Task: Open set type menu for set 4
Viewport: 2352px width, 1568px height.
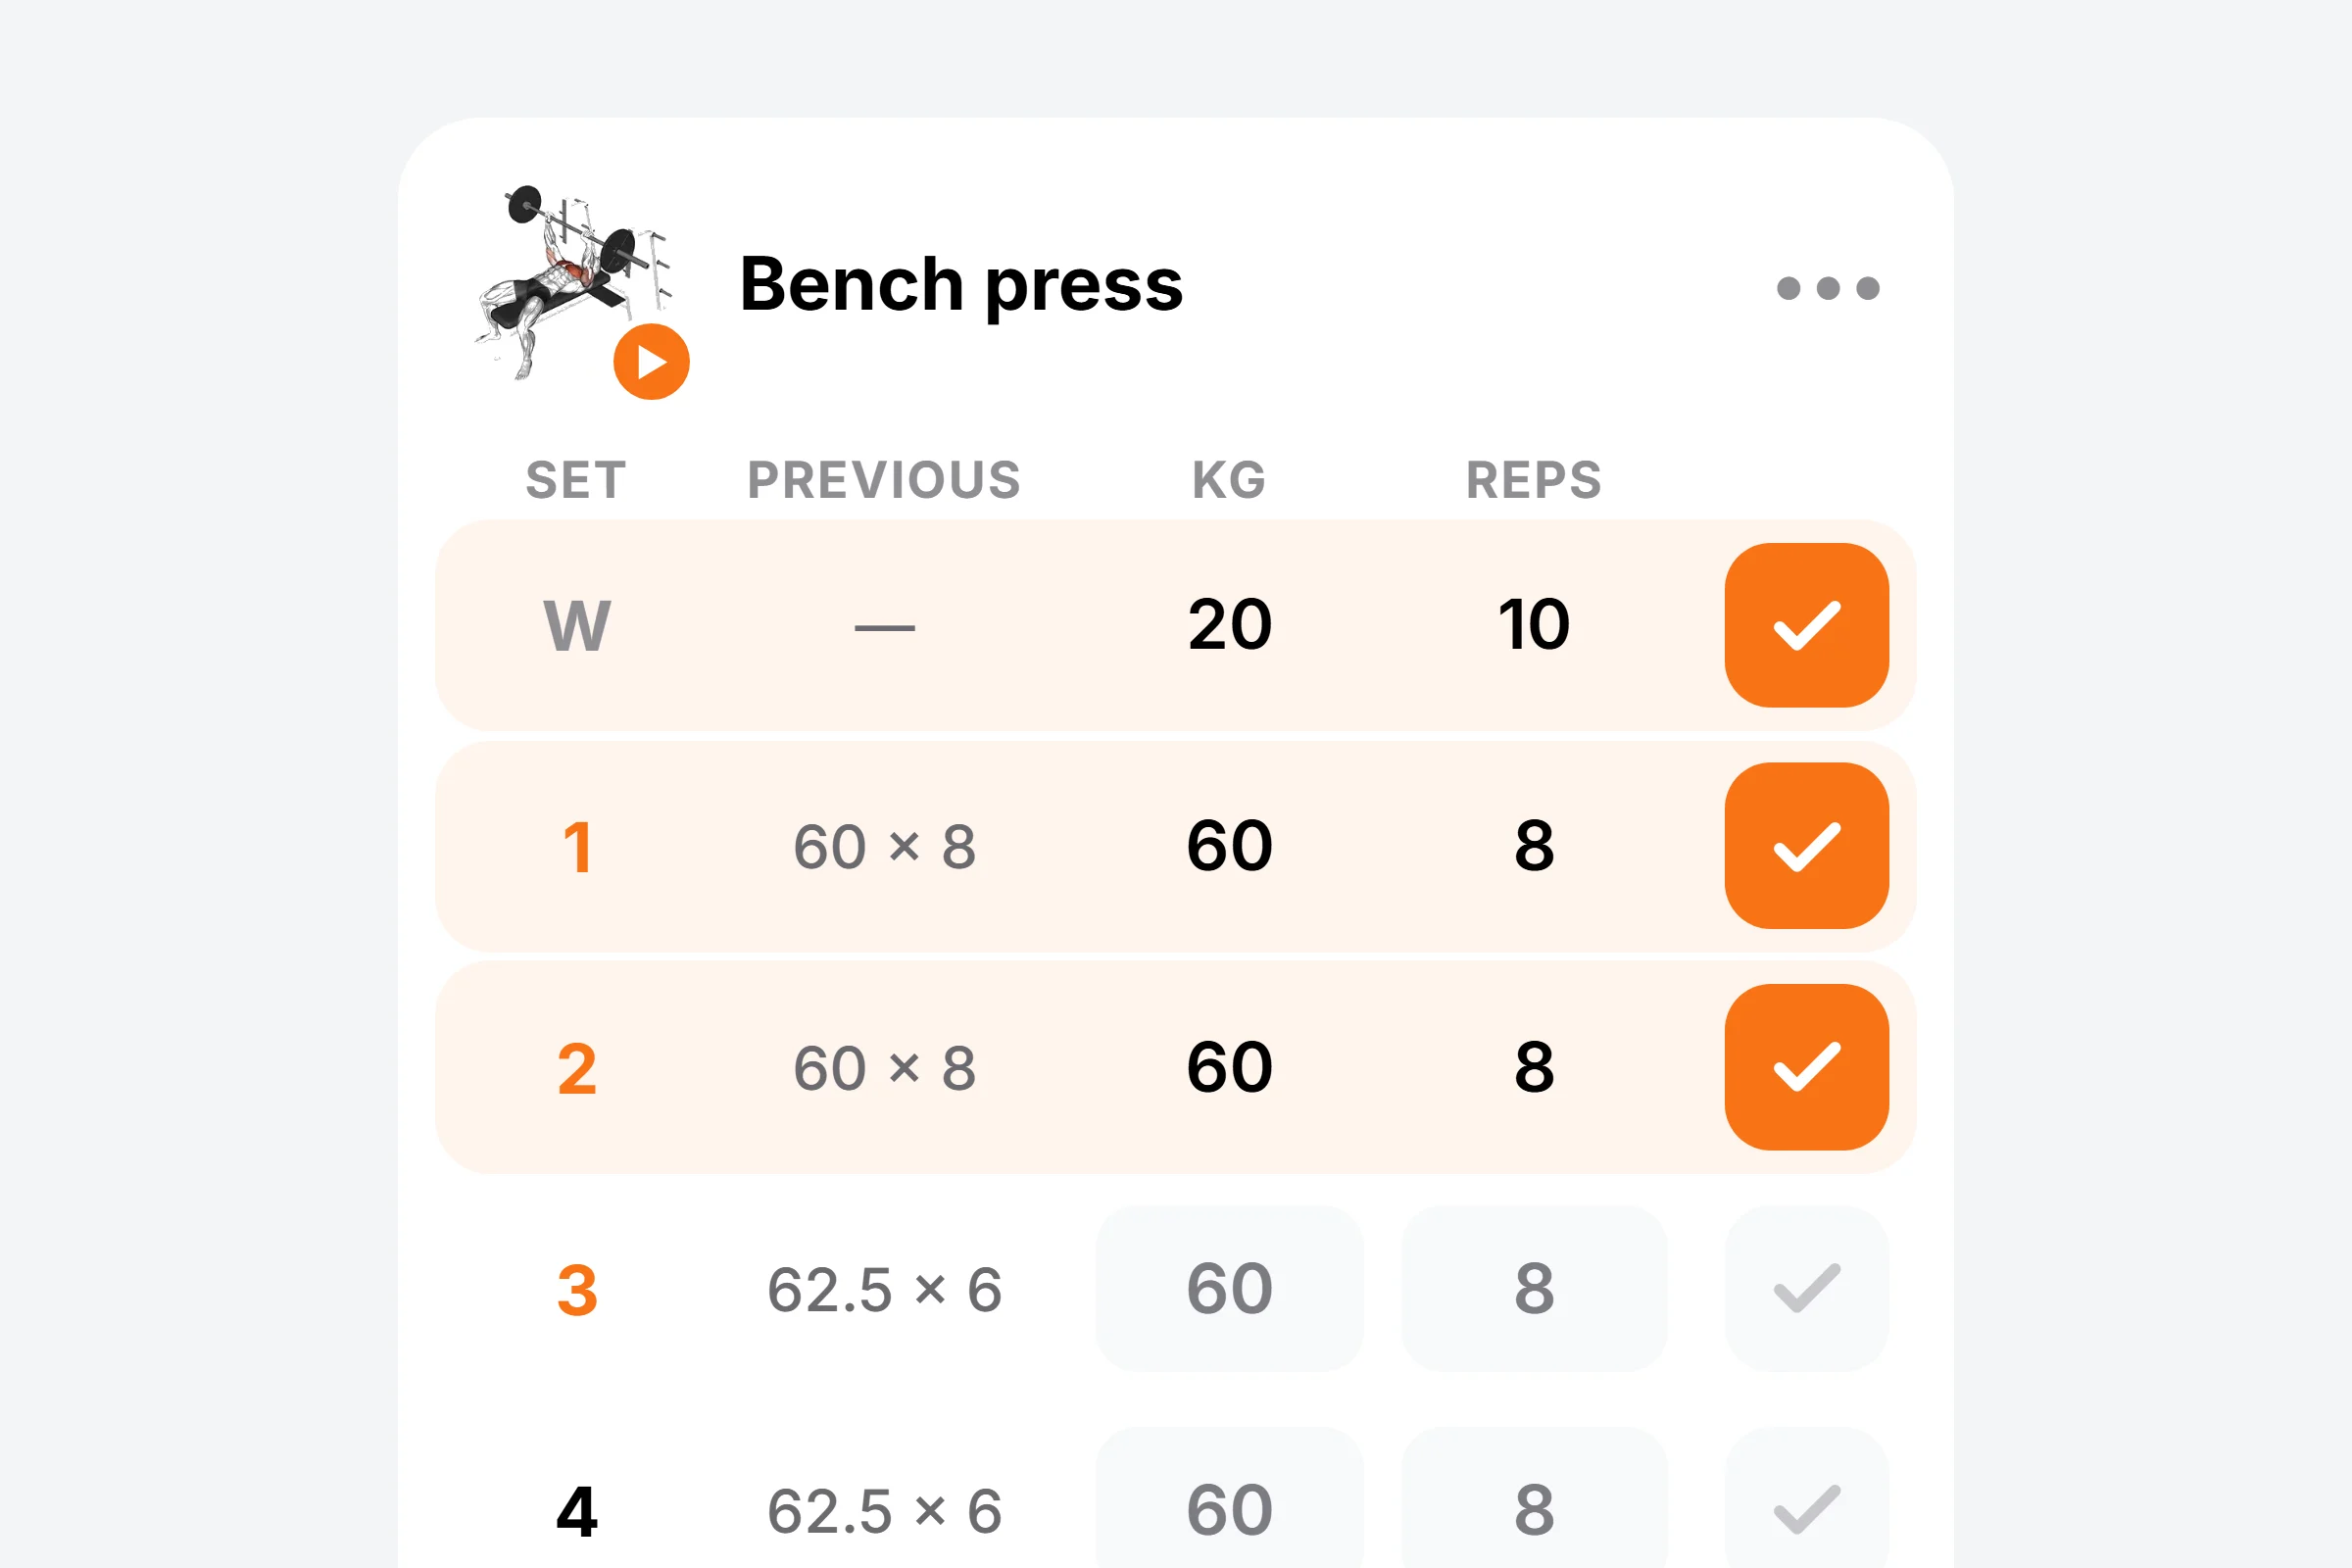Action: 577,1511
